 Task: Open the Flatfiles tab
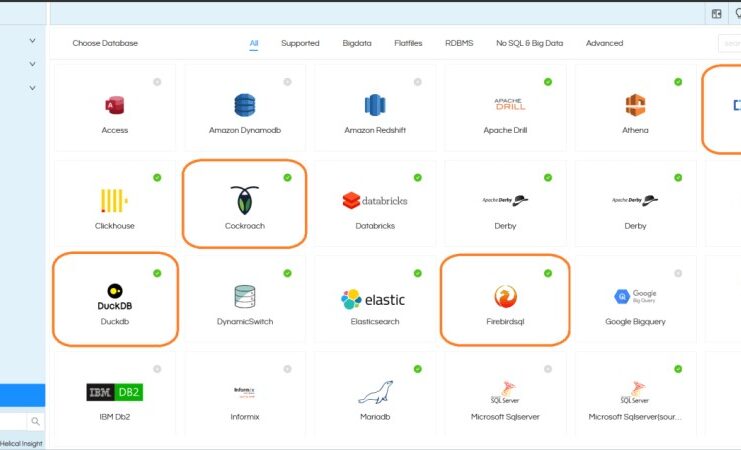[408, 43]
